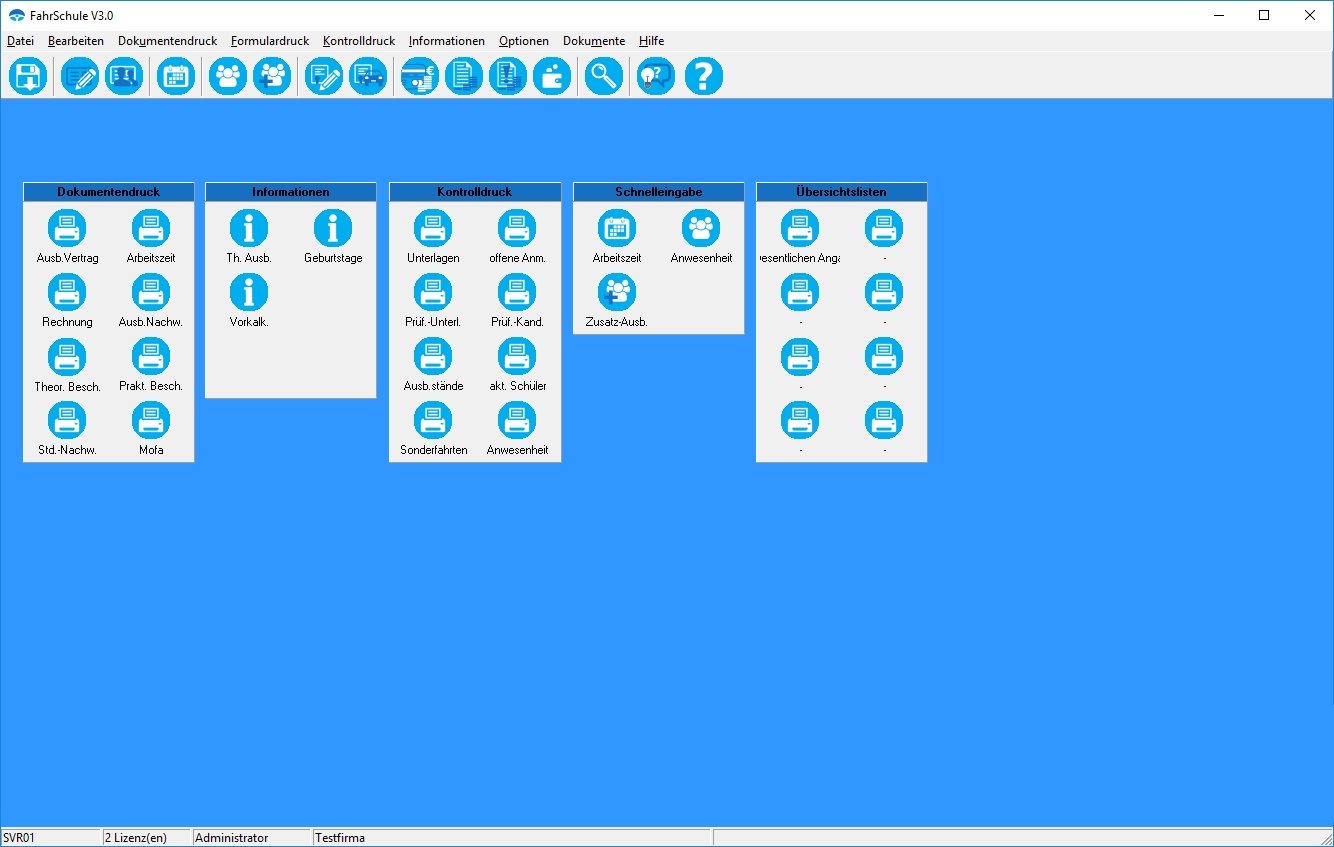Click the group-with-plus toolbar icon
Image resolution: width=1334 pixels, height=847 pixels.
[272, 76]
